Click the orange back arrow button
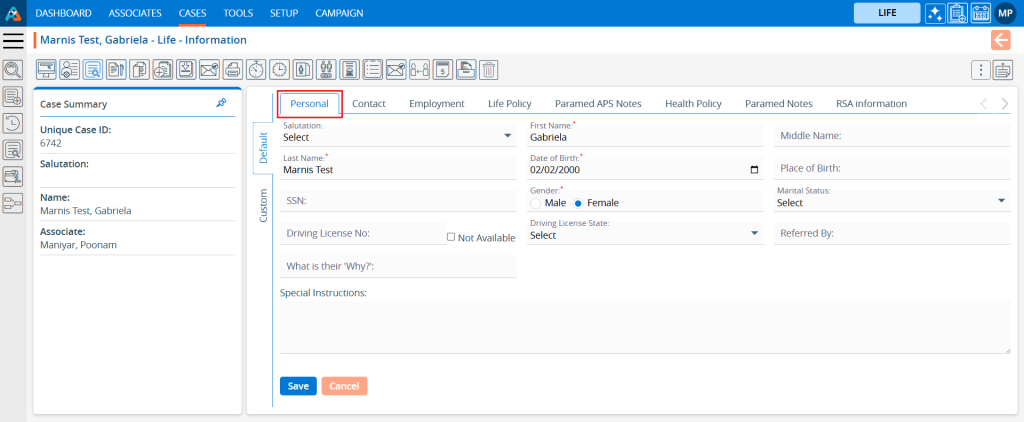Image resolution: width=1024 pixels, height=422 pixels. (1000, 40)
